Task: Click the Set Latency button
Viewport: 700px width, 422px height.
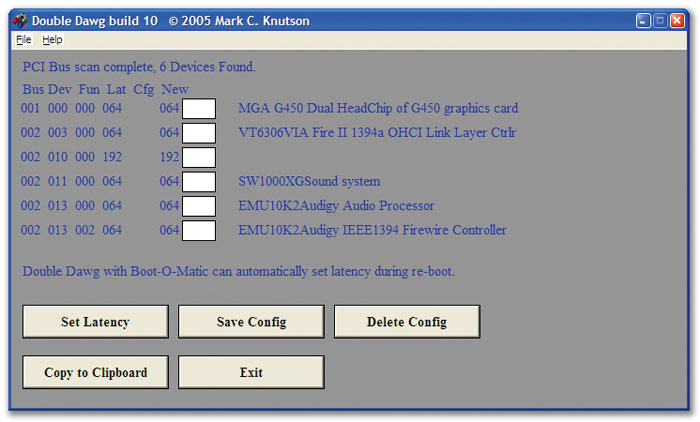Action: coord(96,322)
